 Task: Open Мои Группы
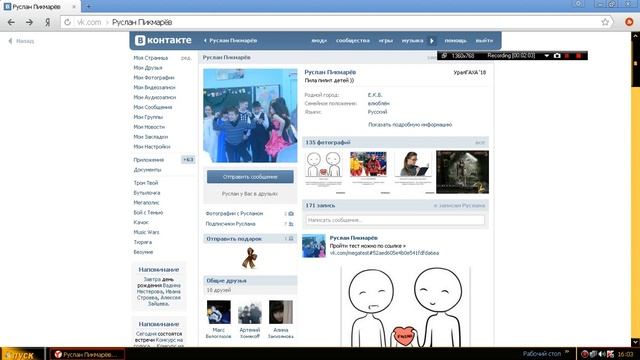[148, 117]
